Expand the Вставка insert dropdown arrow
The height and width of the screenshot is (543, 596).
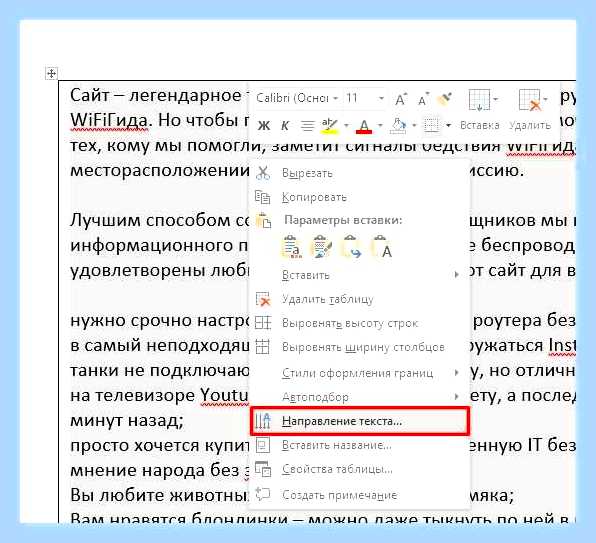[496, 100]
